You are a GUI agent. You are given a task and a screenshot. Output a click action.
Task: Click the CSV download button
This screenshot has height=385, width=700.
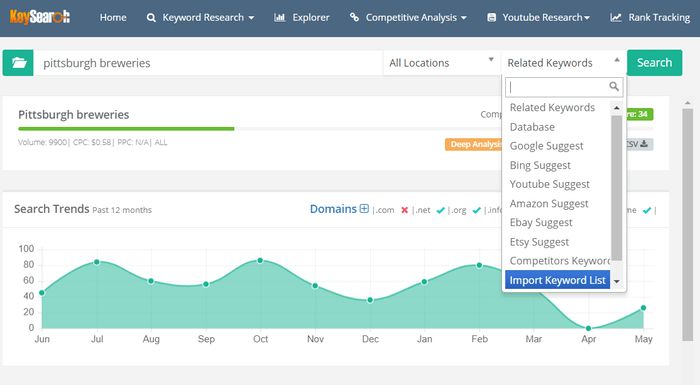tap(639, 144)
